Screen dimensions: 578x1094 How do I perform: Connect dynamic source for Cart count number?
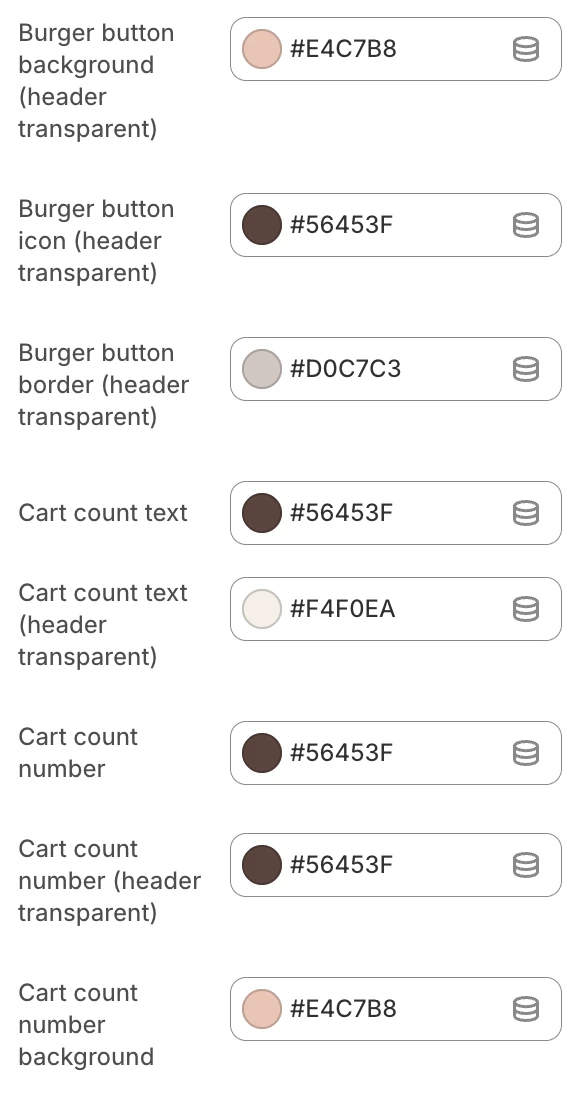(x=526, y=753)
